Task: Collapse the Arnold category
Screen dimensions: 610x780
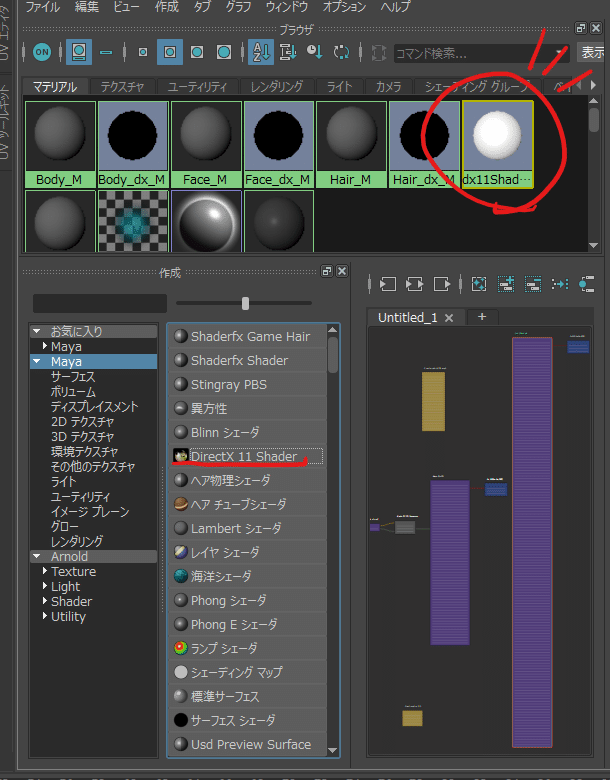Action: pos(37,556)
